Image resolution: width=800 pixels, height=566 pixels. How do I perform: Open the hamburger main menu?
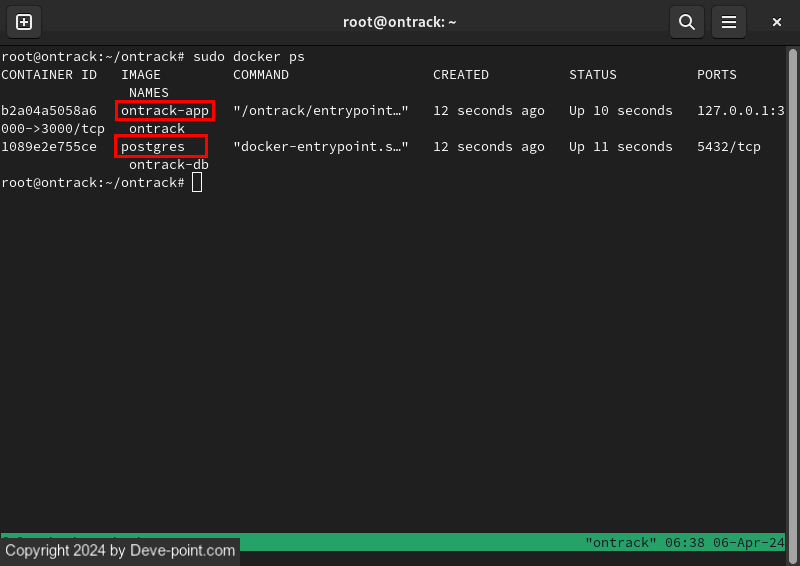[730, 22]
